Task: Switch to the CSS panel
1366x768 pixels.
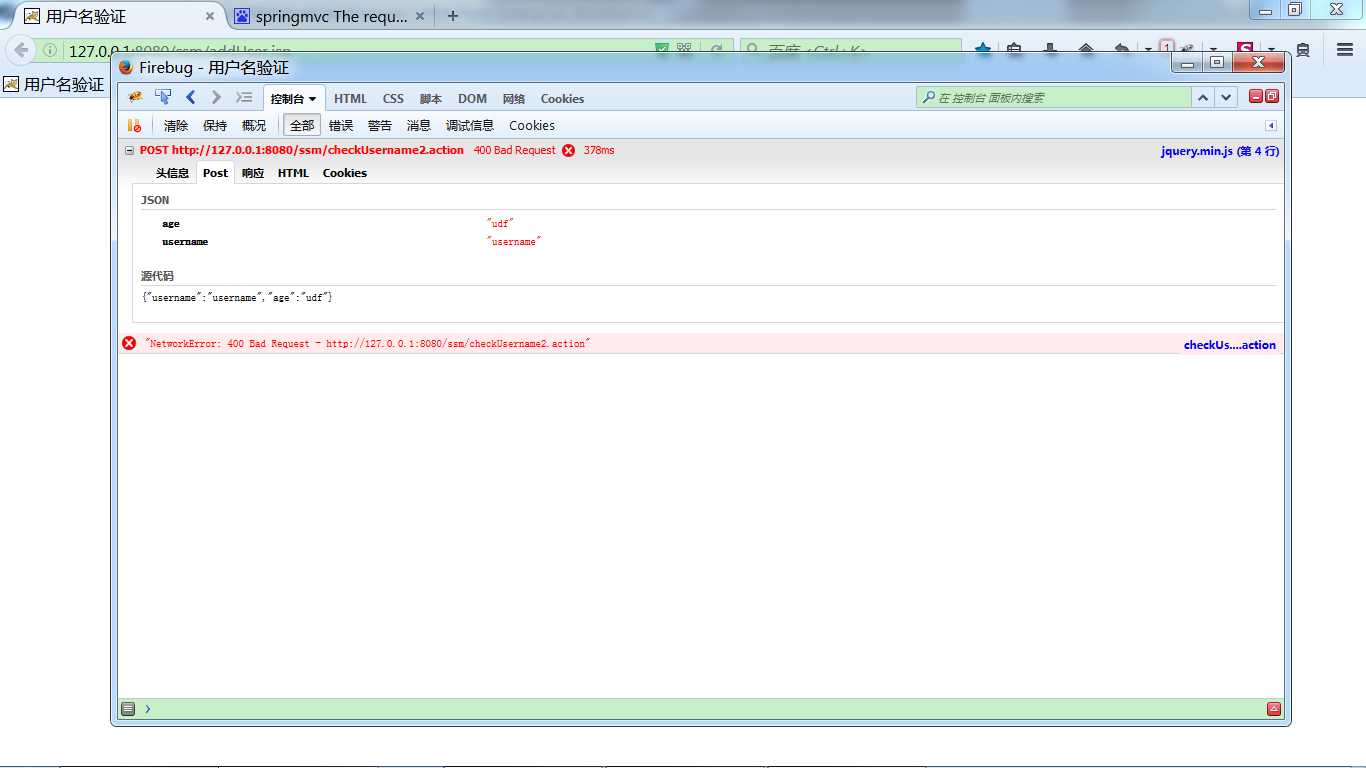Action: pyautogui.click(x=393, y=98)
